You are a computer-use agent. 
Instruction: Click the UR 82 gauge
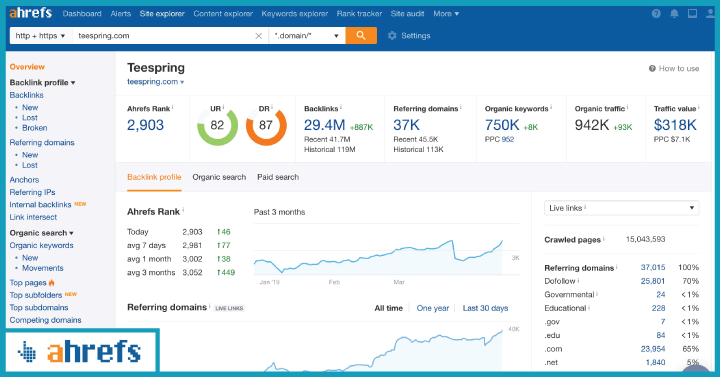click(x=217, y=125)
